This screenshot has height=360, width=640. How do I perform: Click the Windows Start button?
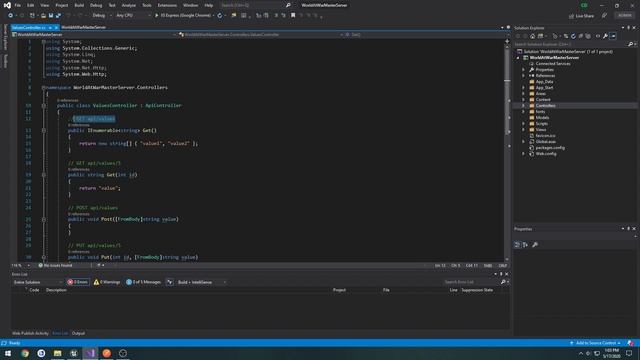[x=8, y=353]
